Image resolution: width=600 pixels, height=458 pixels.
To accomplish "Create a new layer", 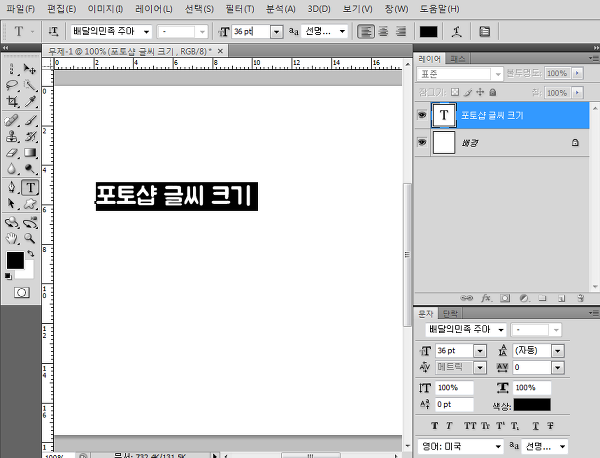I will [561, 298].
